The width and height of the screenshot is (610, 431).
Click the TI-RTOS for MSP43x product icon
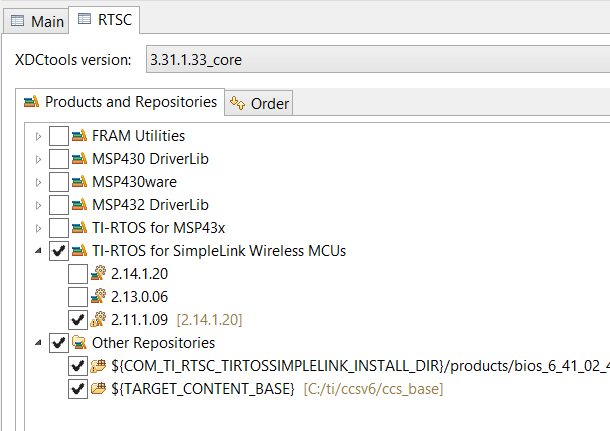coord(80,228)
